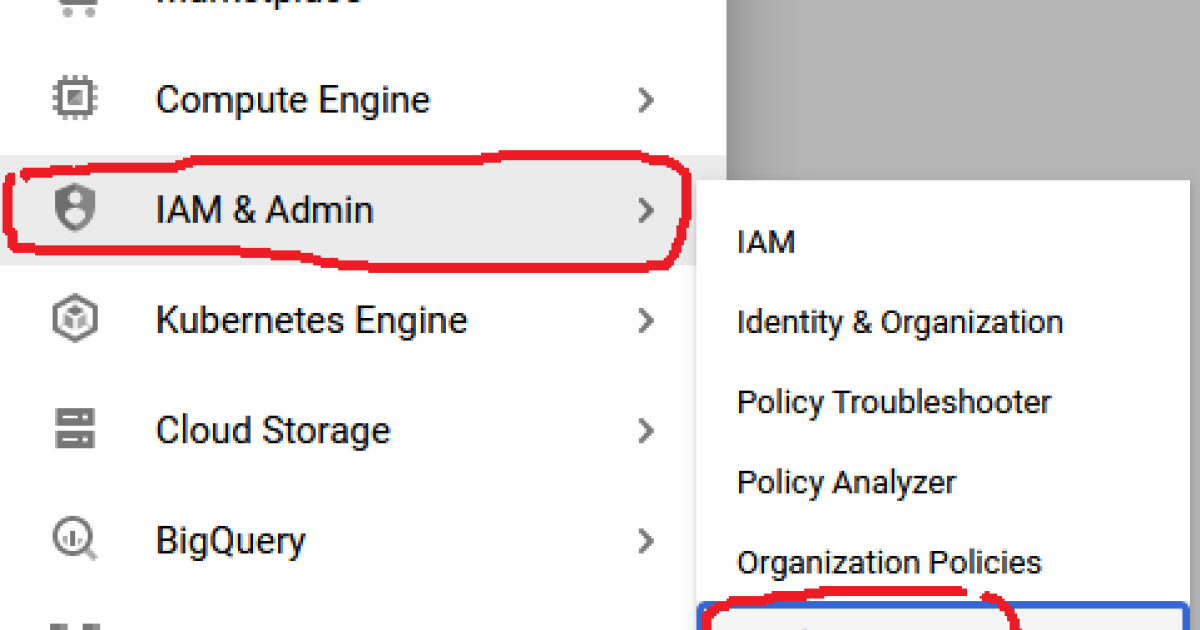The height and width of the screenshot is (630, 1200).
Task: Click the IAM & Admin text label
Action: pyautogui.click(x=265, y=210)
